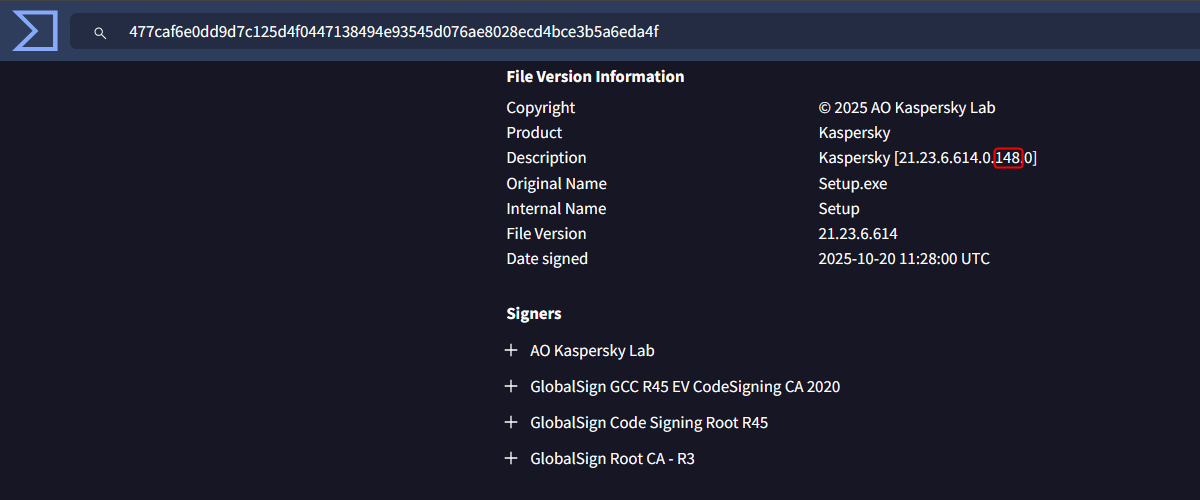Click the date signed timestamp value
Image resolution: width=1200 pixels, height=500 pixels.
(904, 259)
